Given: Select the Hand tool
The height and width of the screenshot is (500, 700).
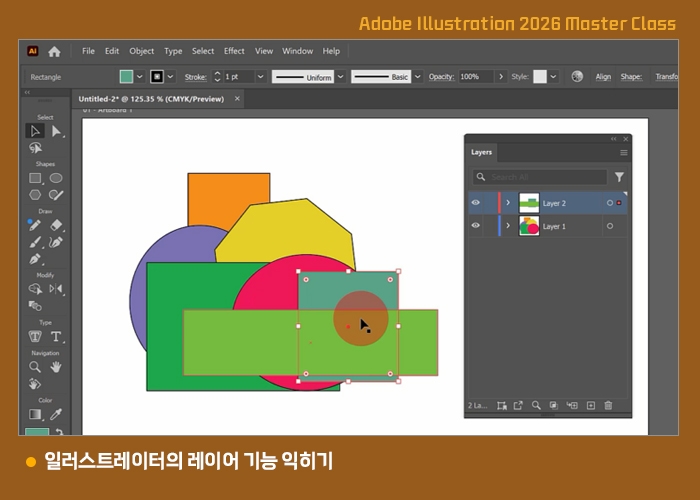Looking at the screenshot, I should tap(56, 367).
